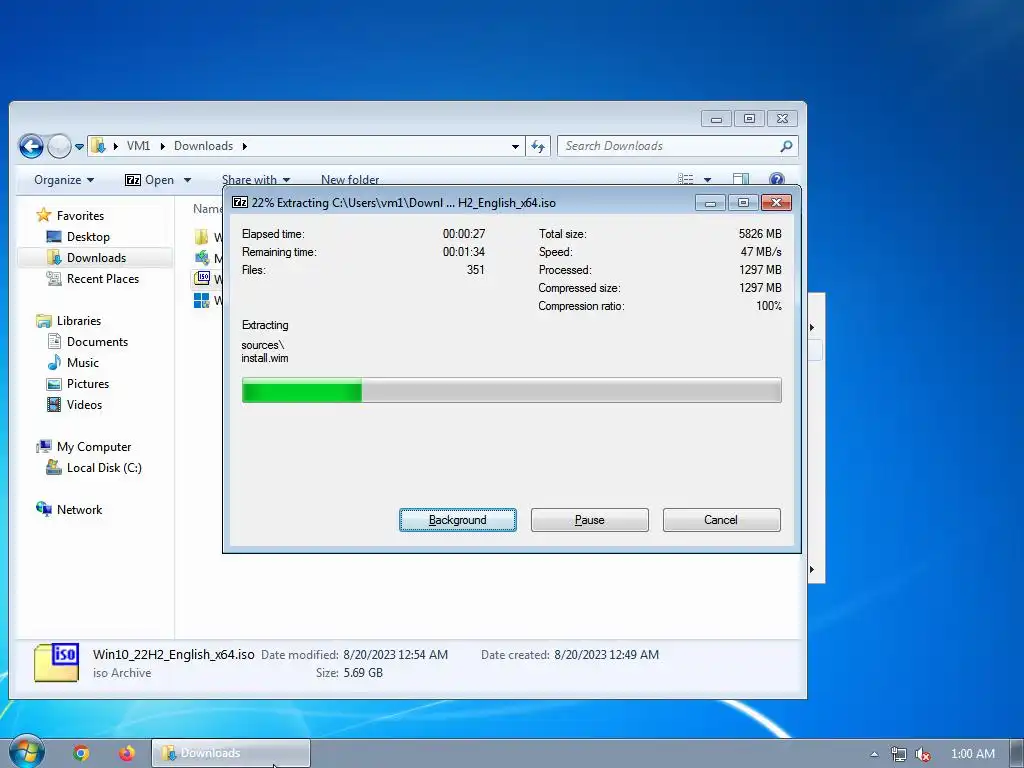The image size is (1024, 768).
Task: Open the Videos library
Action: pyautogui.click(x=84, y=404)
